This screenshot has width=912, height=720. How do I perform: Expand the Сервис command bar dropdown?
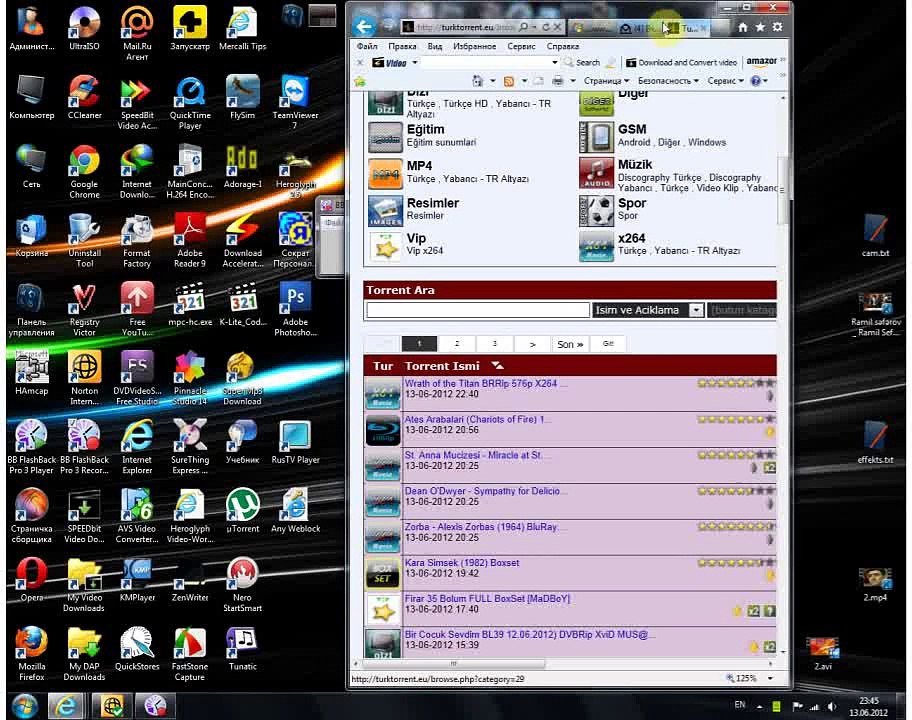click(x=725, y=81)
